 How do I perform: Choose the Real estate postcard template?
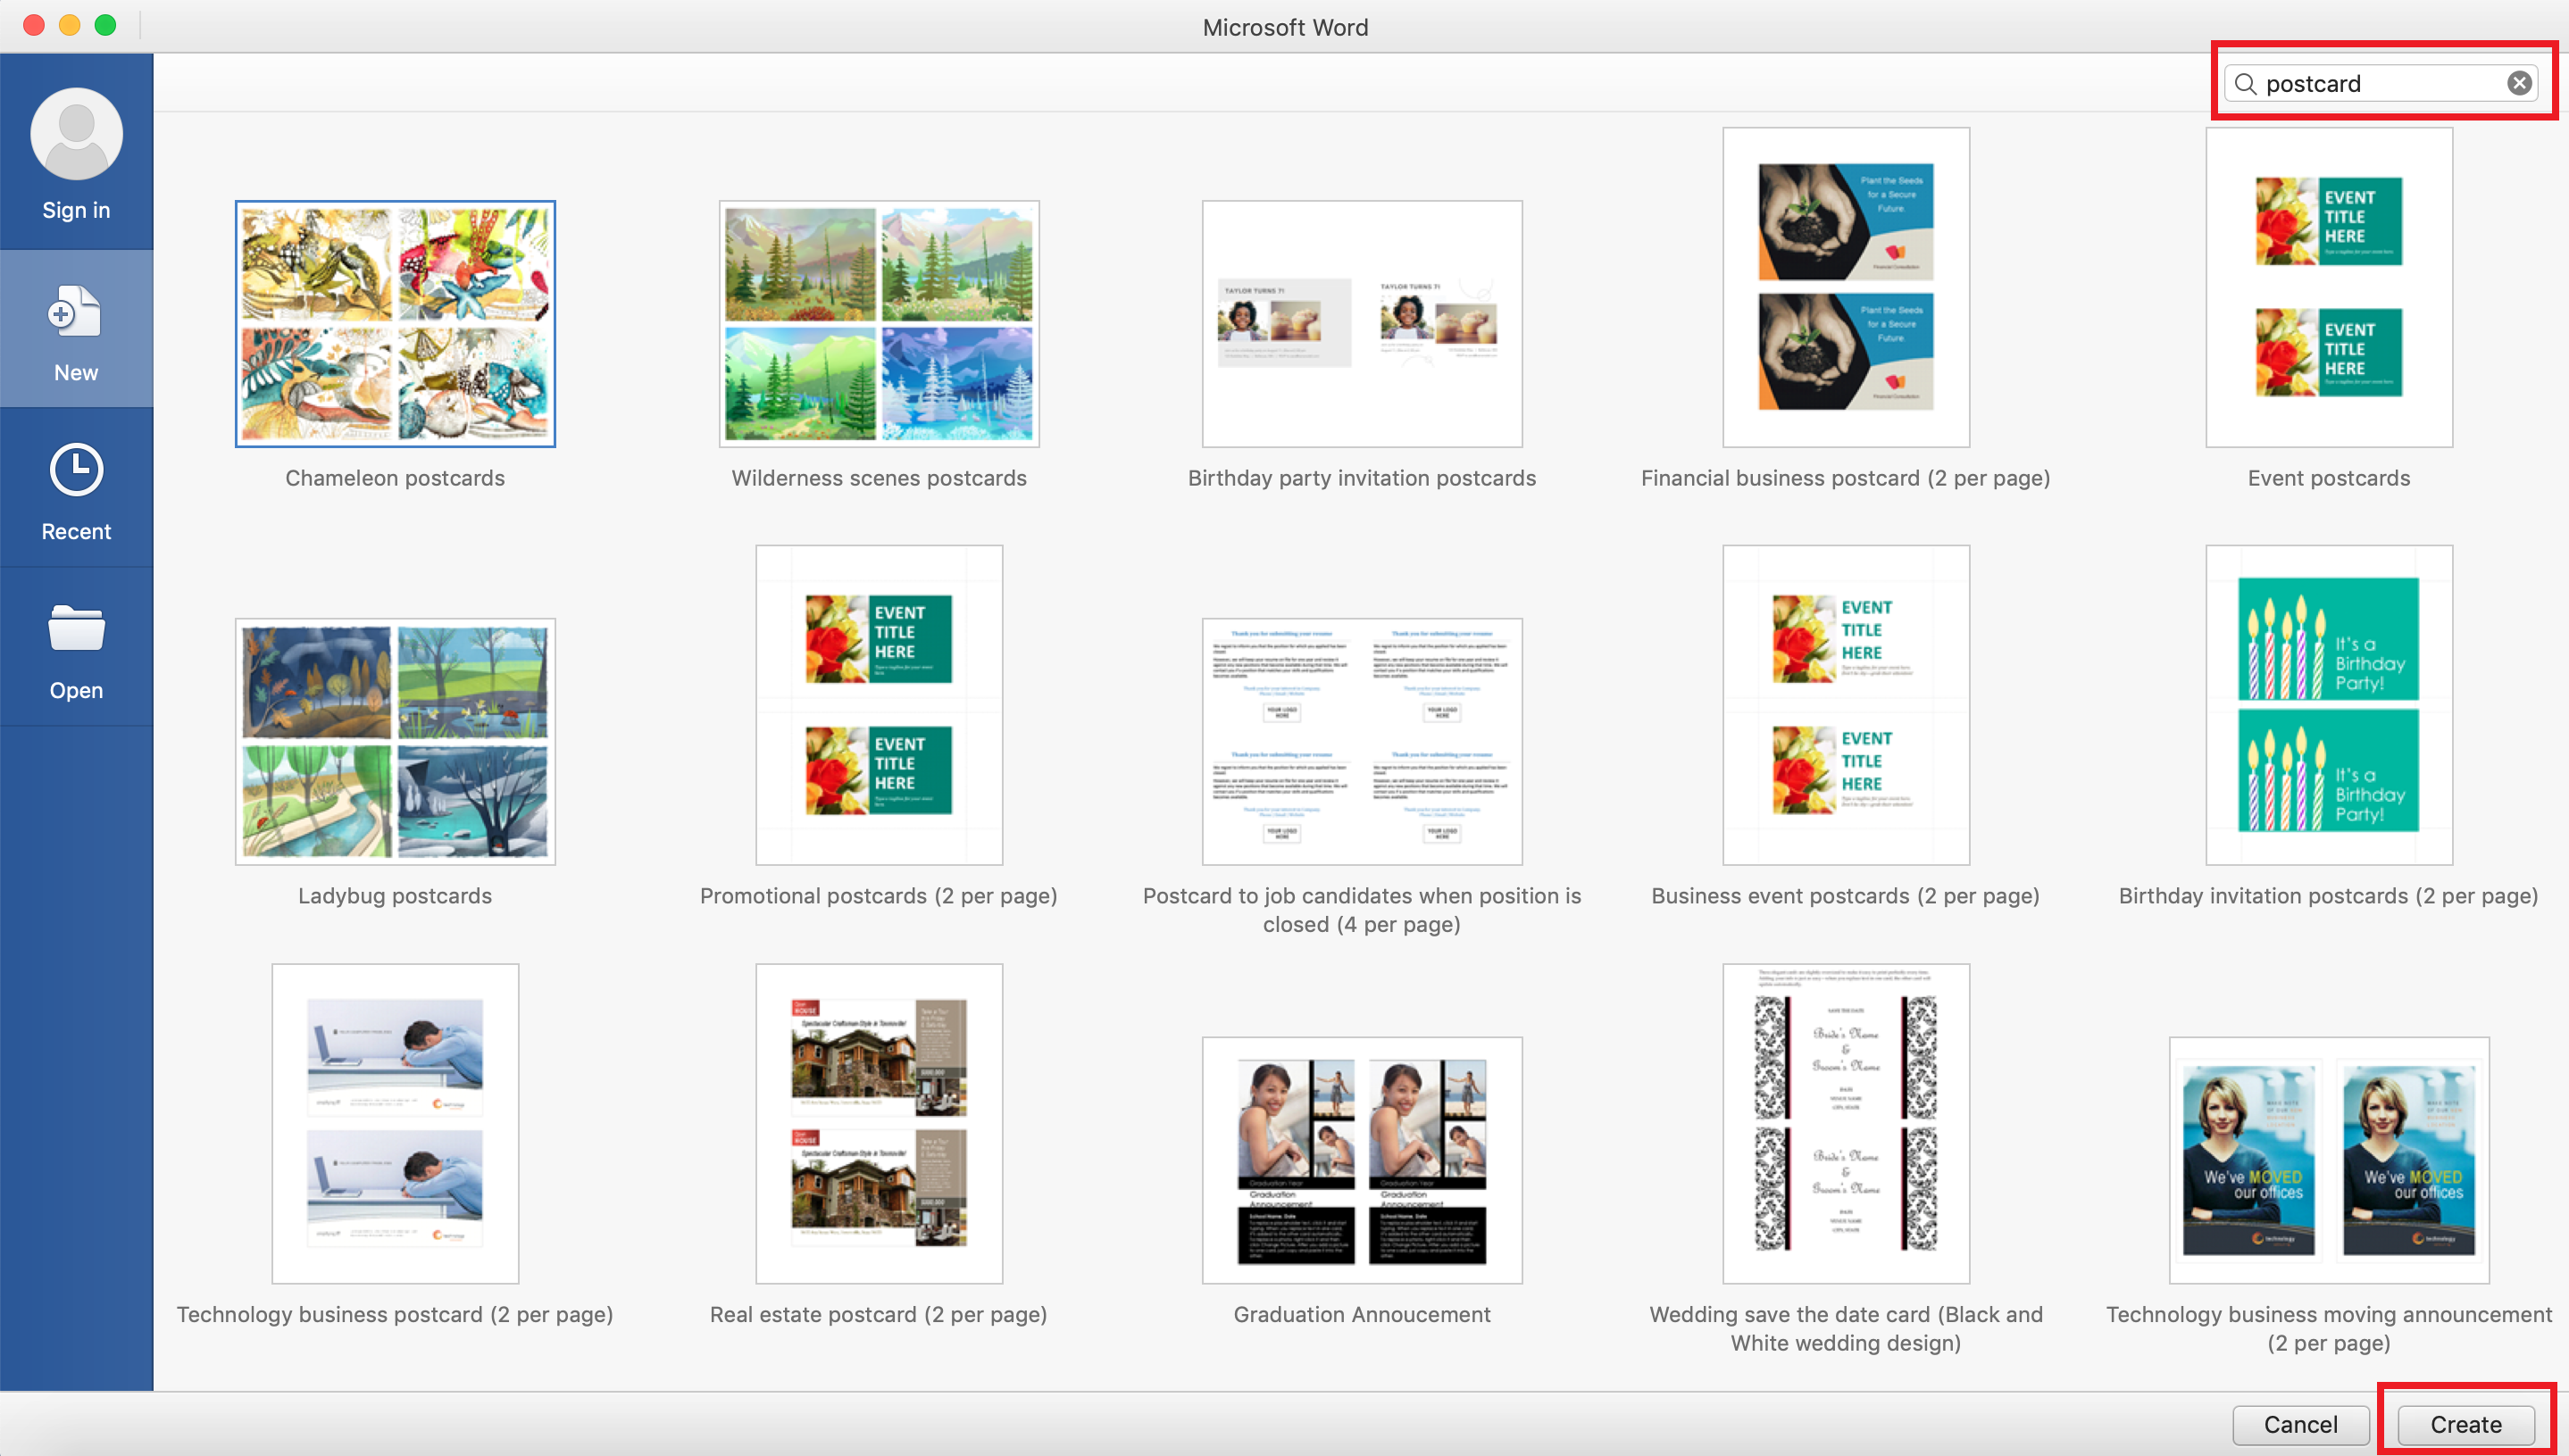[879, 1123]
